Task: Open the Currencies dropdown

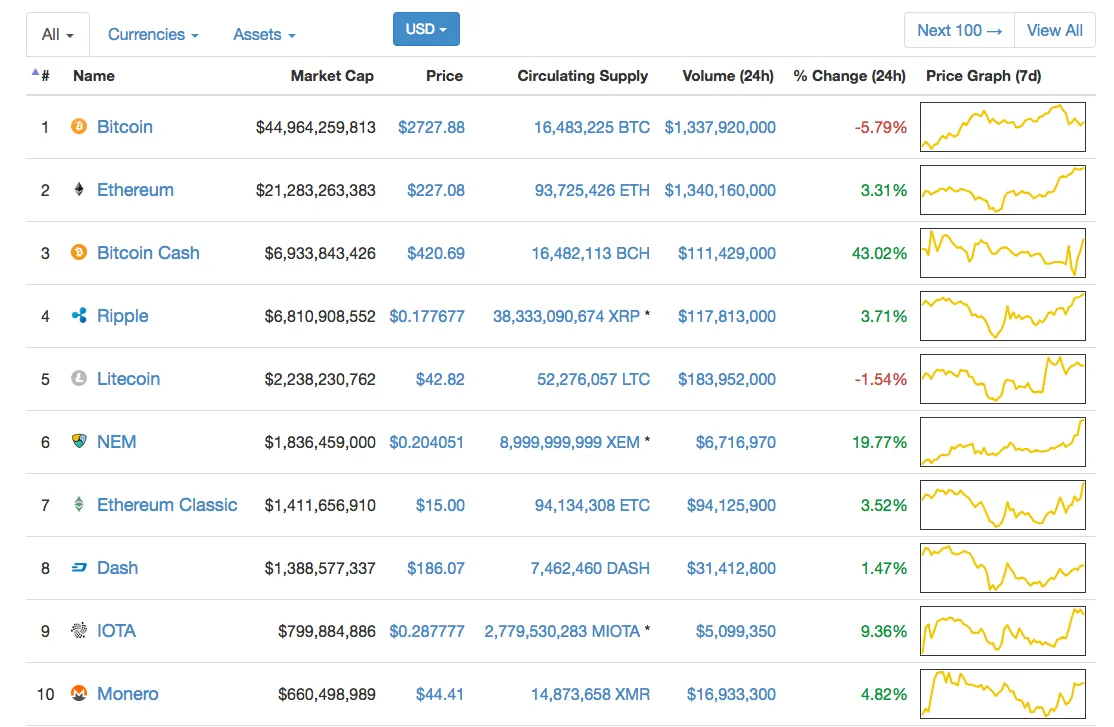Action: click(153, 34)
